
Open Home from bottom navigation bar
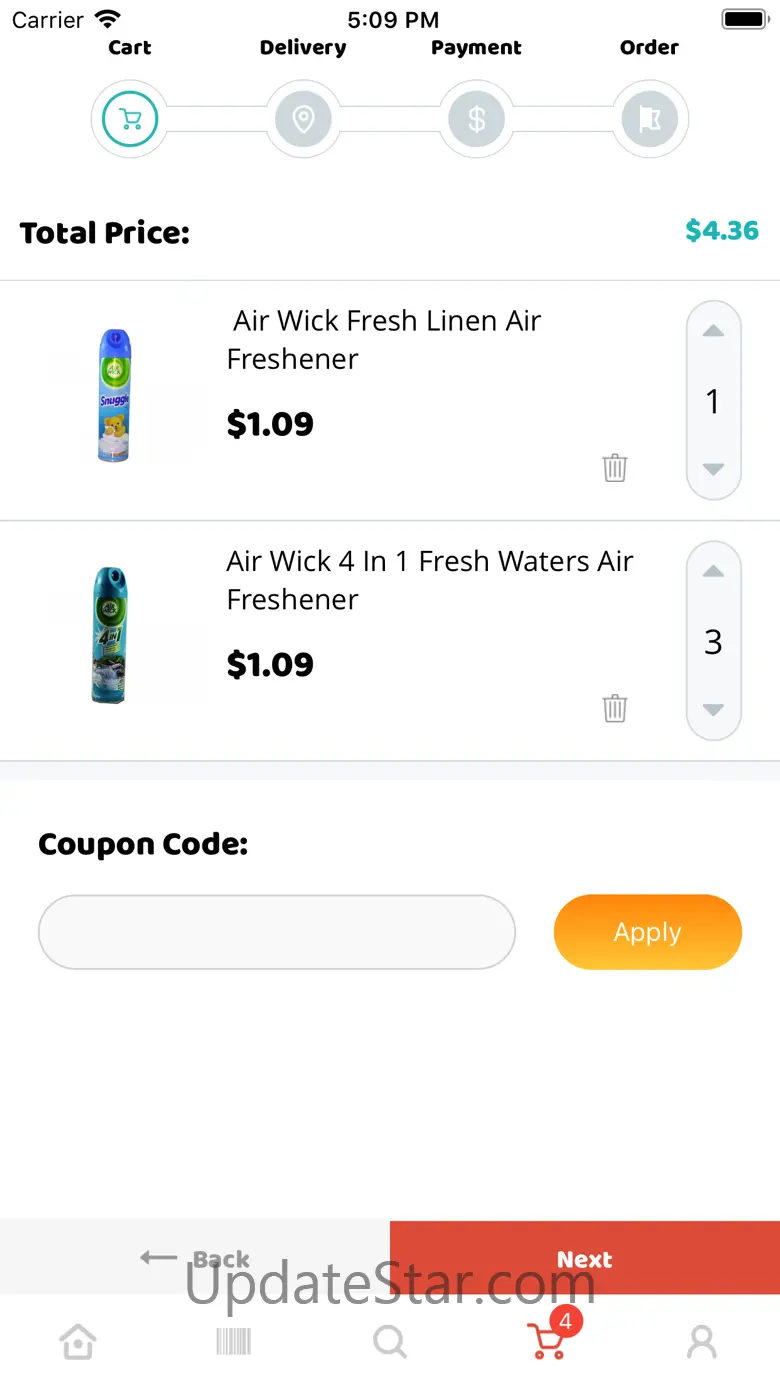(78, 1341)
